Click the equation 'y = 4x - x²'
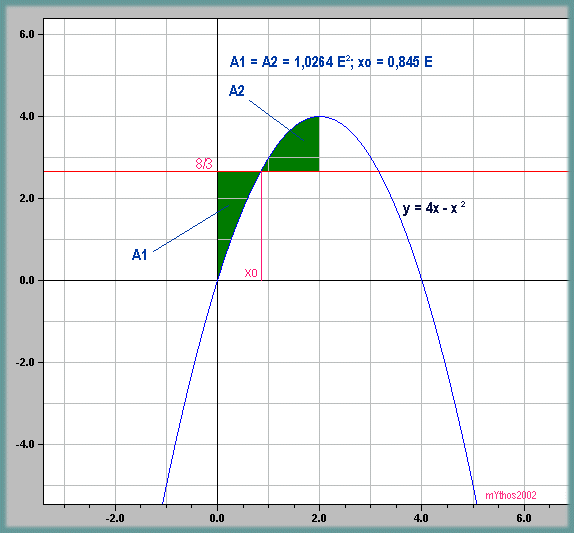This screenshot has height=533, width=574. point(434,208)
